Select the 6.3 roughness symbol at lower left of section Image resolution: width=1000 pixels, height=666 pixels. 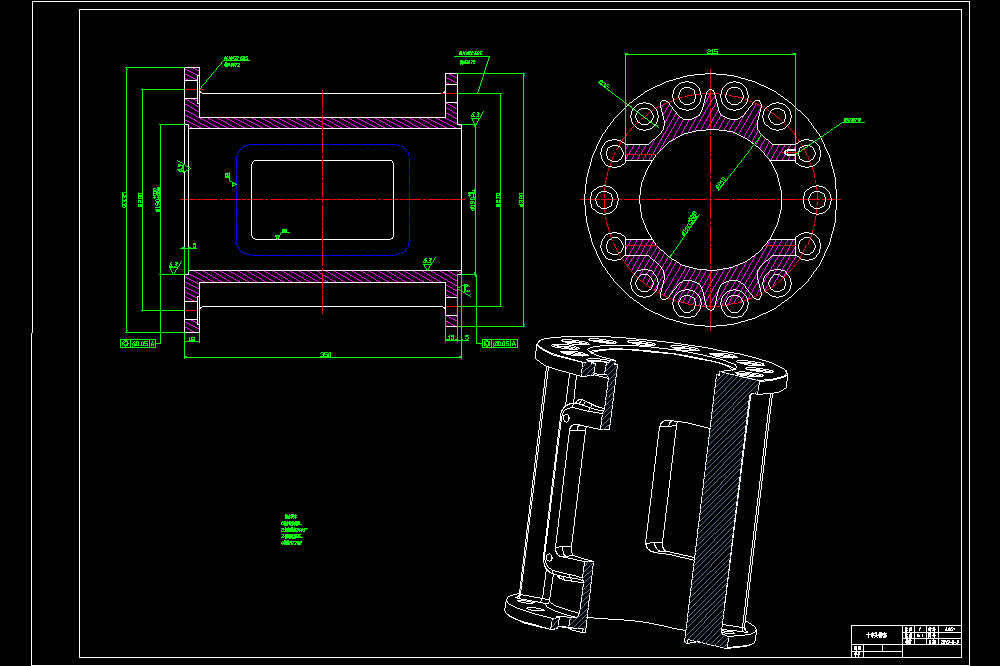click(x=174, y=267)
